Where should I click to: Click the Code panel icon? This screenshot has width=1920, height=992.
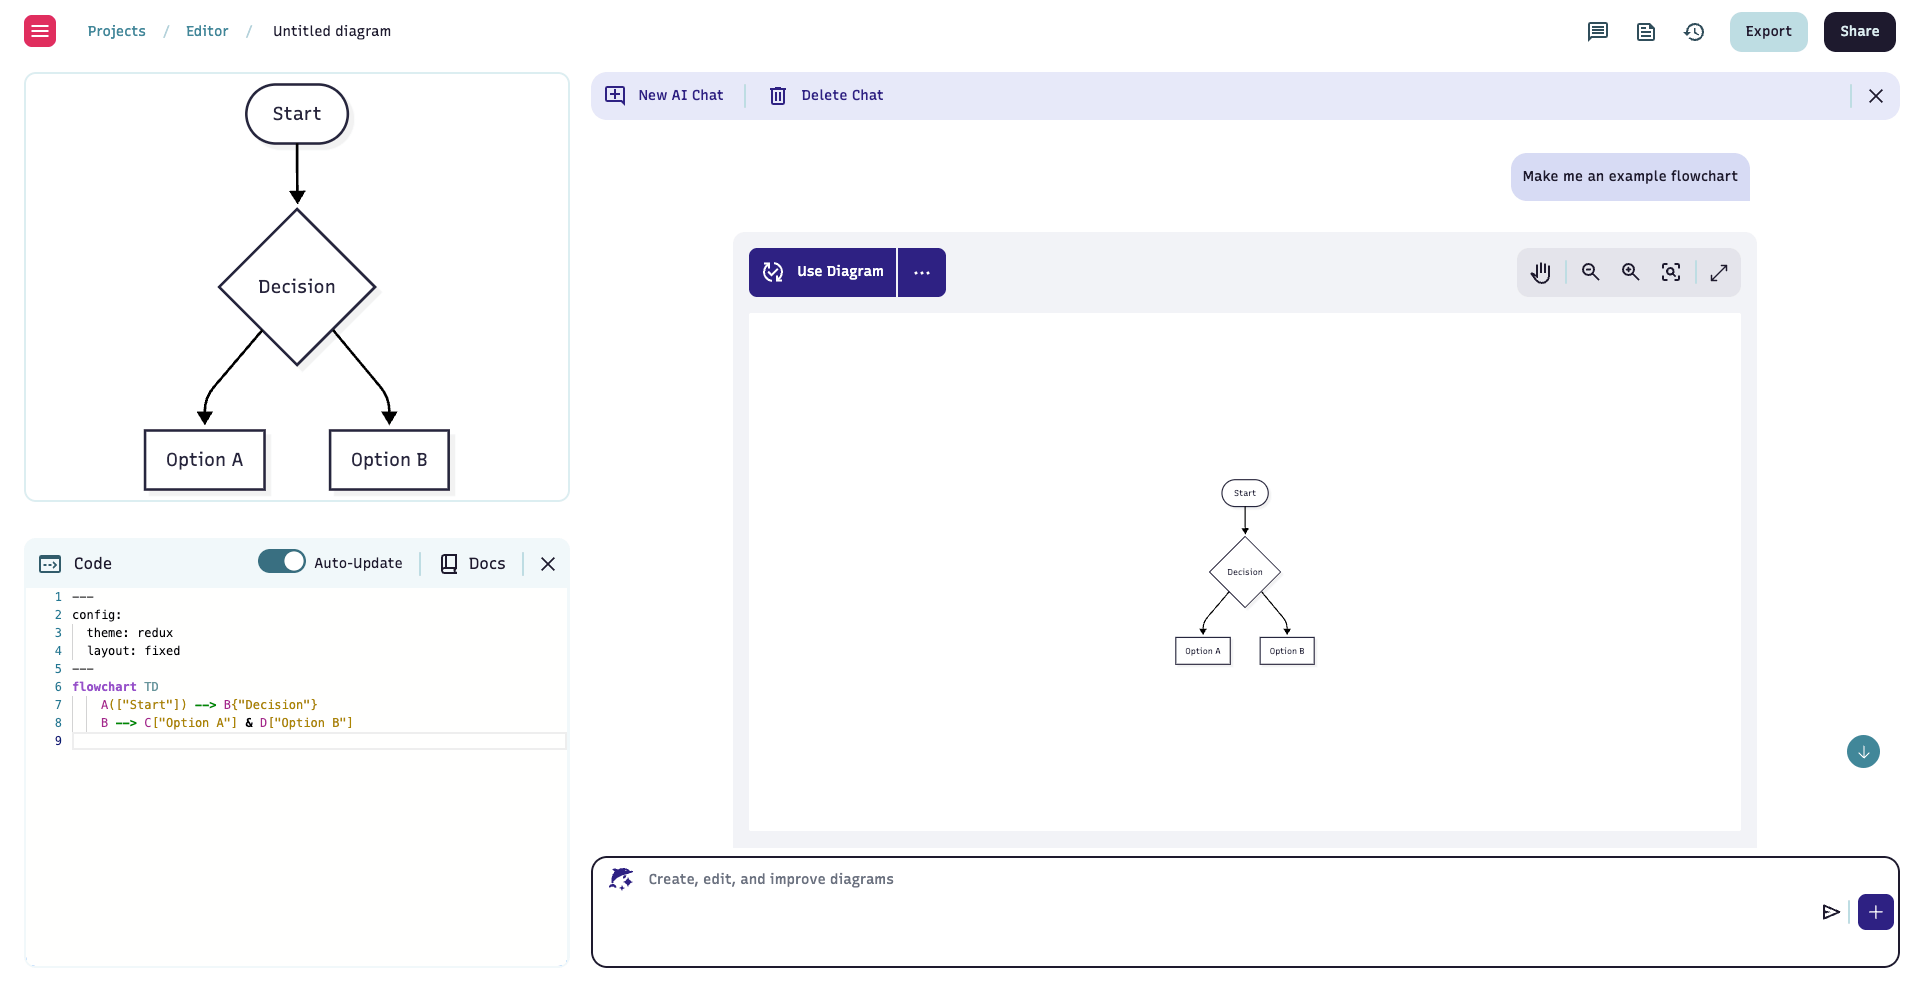click(x=50, y=564)
